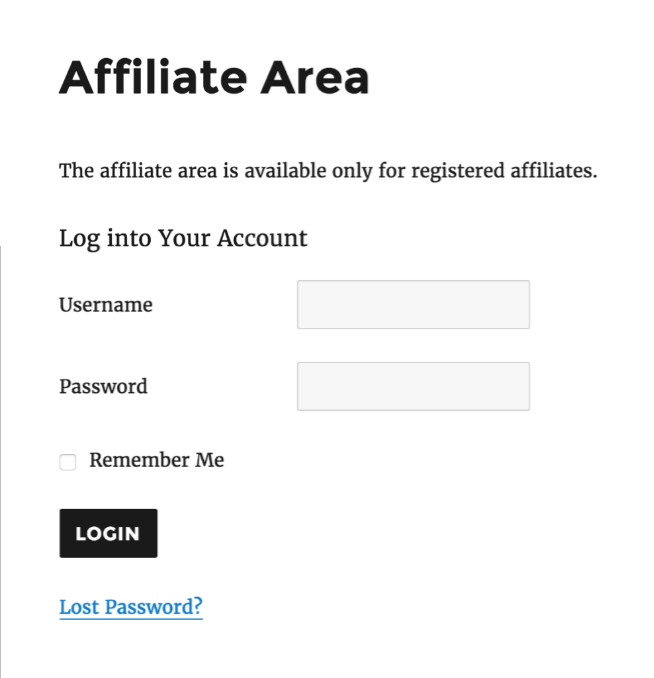Click the word 'affiliates.' ending the notice

(555, 170)
